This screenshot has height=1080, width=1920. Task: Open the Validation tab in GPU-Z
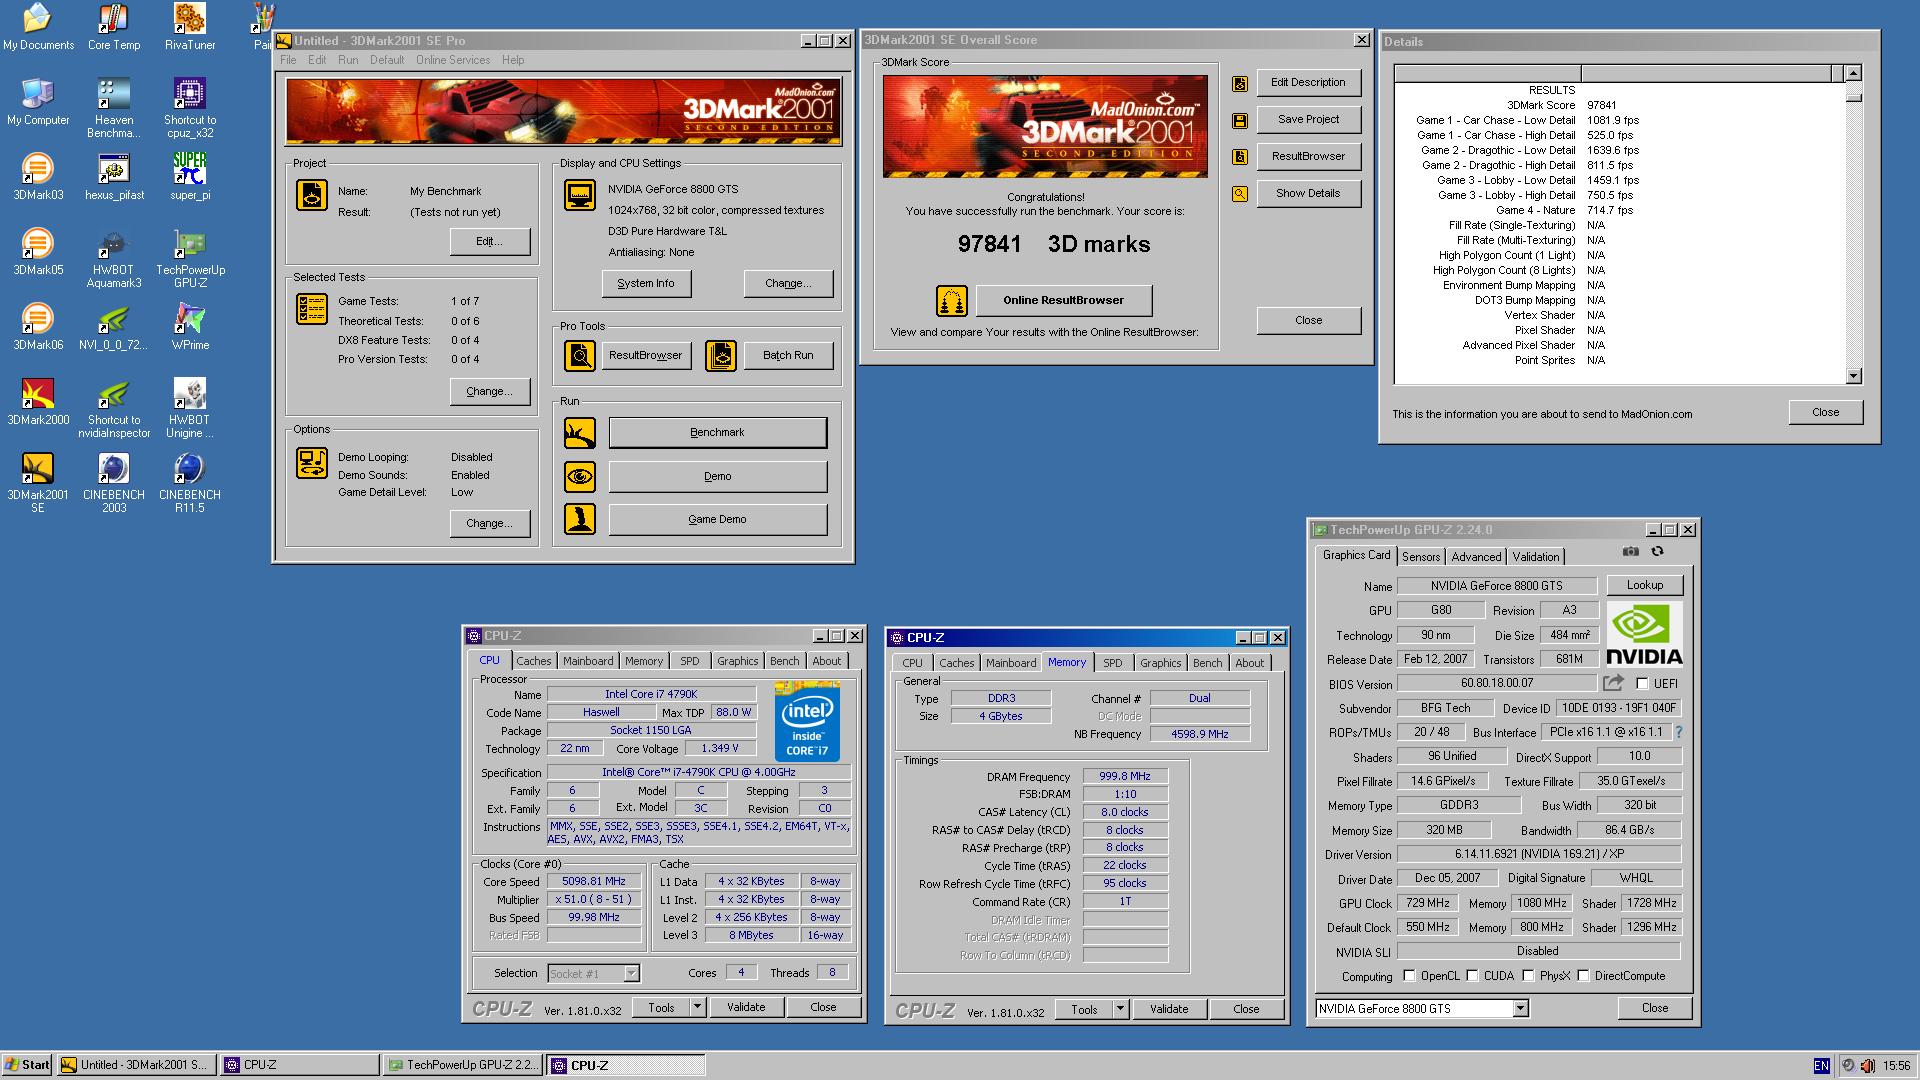click(1535, 557)
